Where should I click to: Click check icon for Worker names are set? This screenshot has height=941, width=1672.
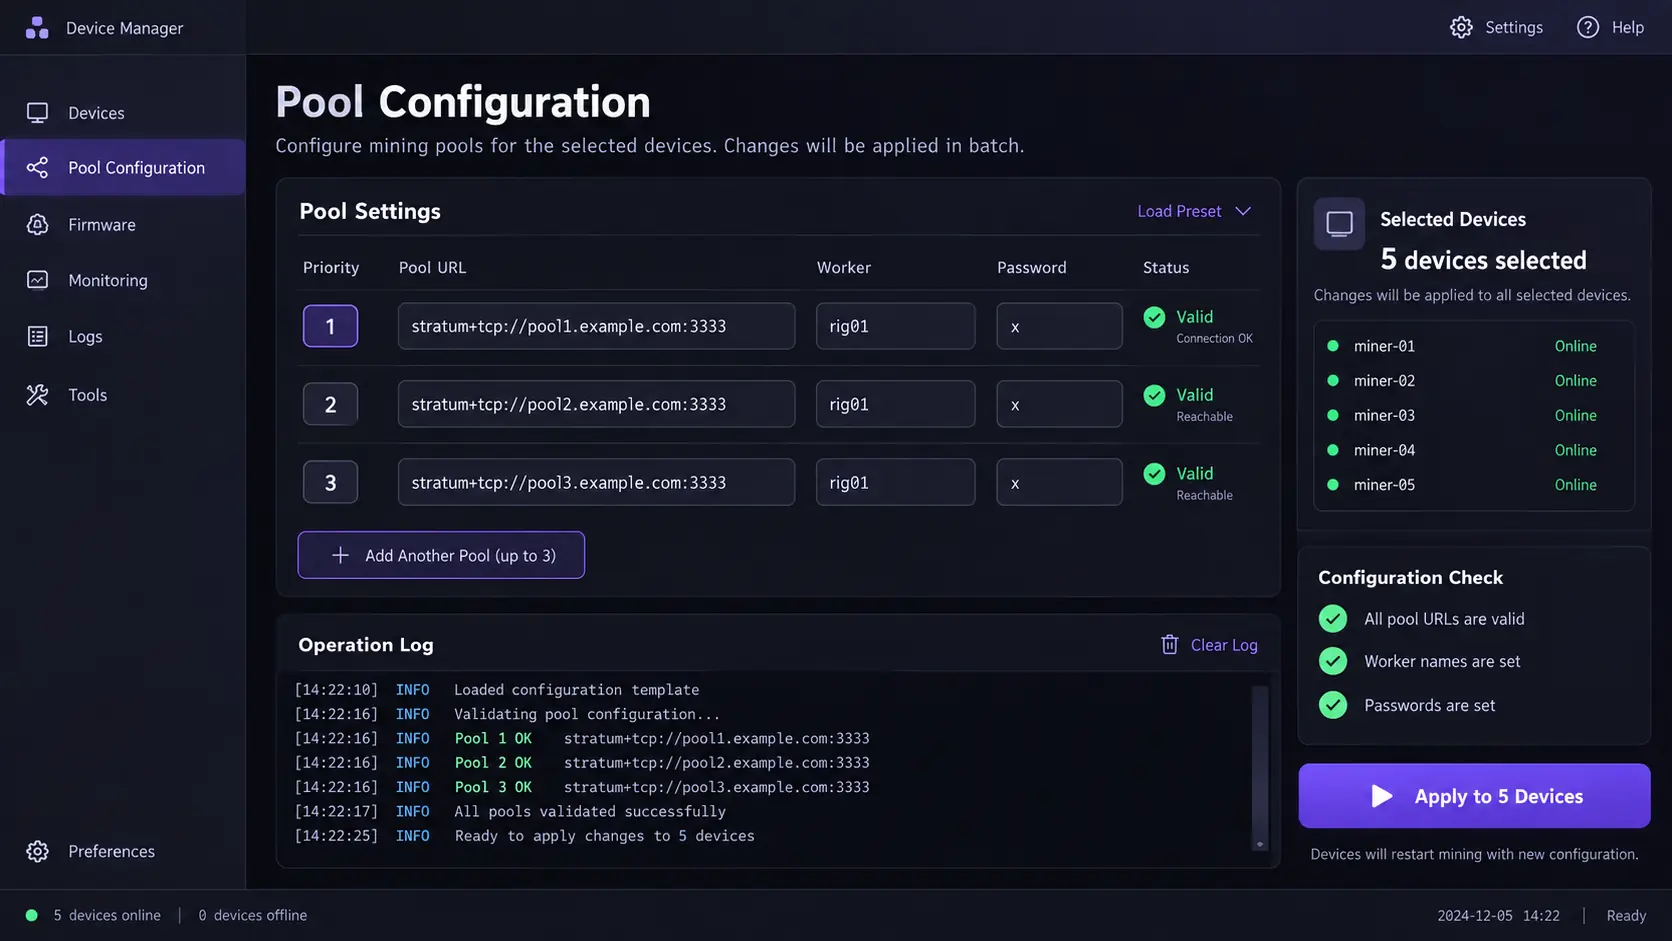(x=1332, y=661)
